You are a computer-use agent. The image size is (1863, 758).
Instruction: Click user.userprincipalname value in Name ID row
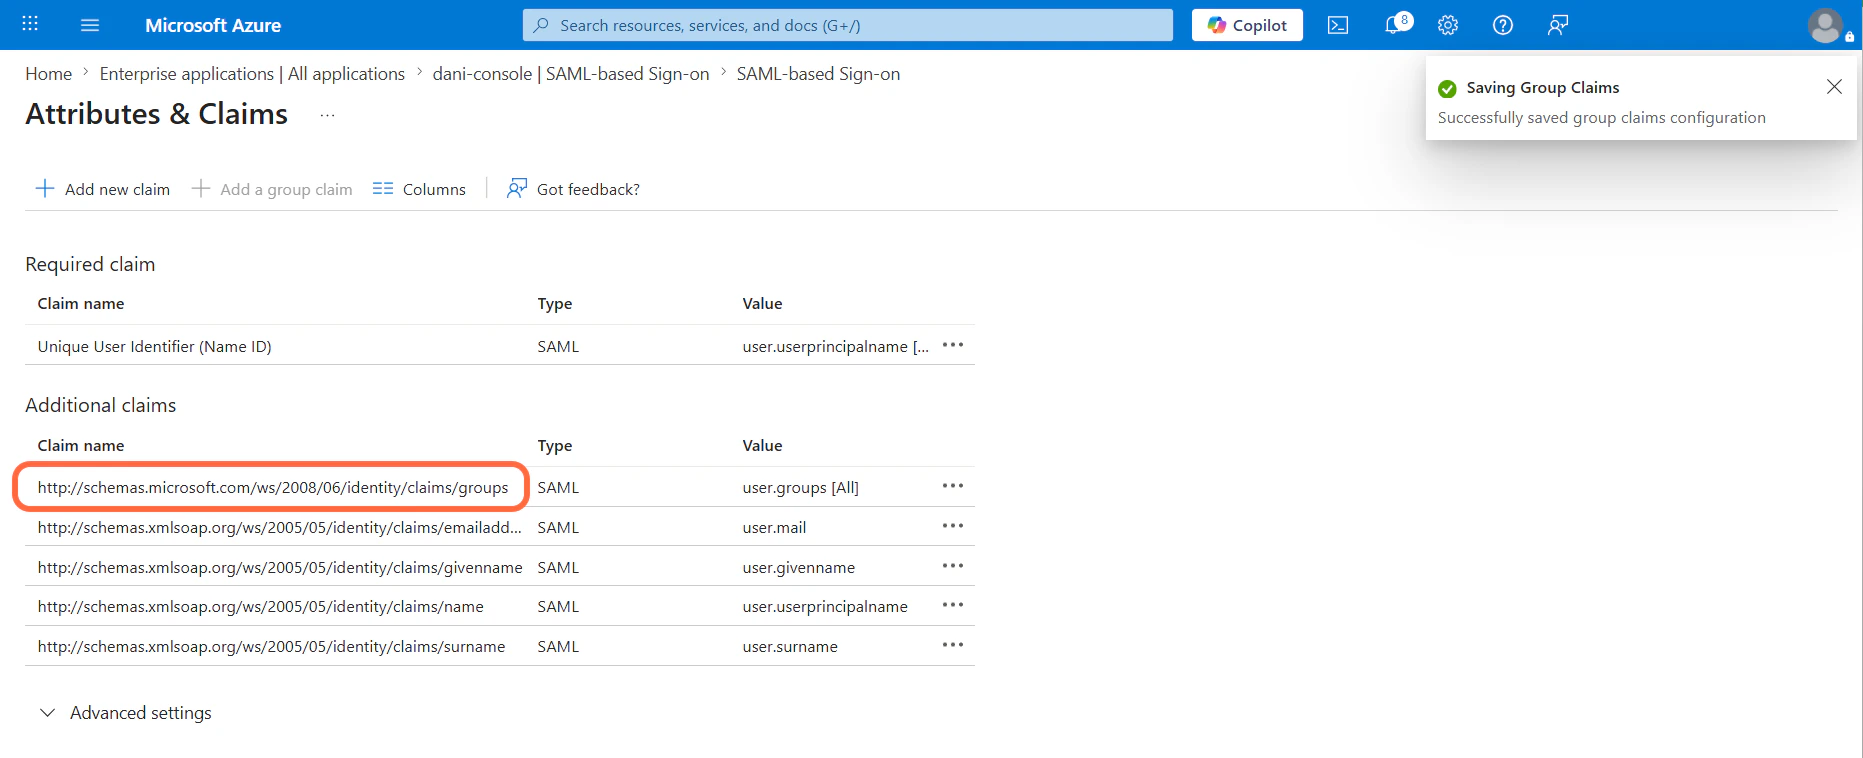836,346
